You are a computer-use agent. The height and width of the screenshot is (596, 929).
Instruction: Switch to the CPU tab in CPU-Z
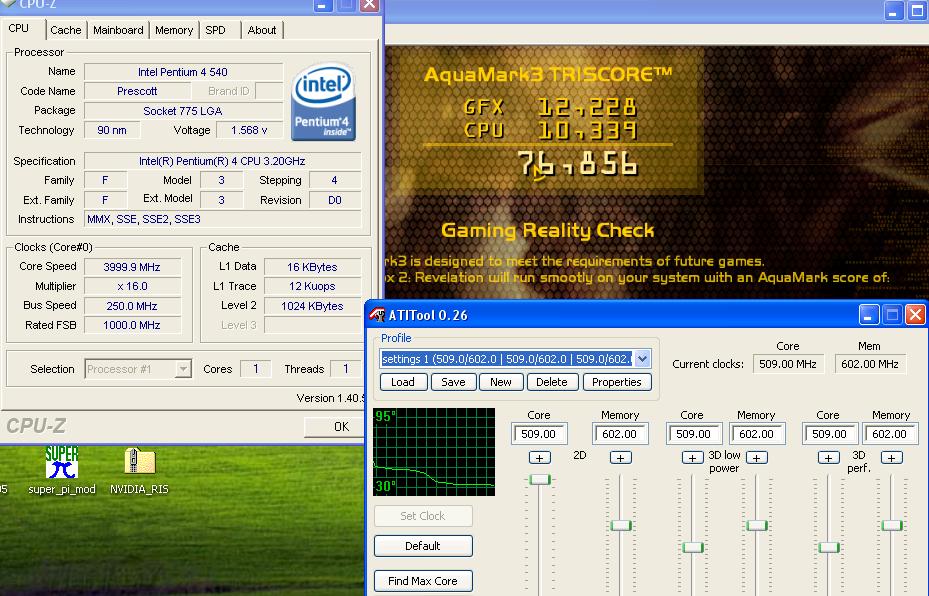coord(18,28)
